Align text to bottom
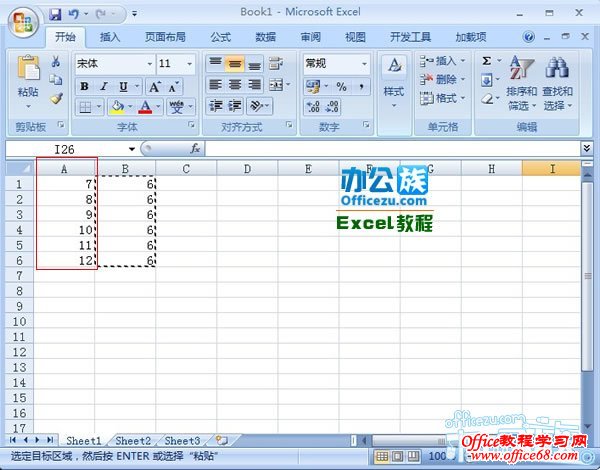Screen dimensions: 600x470 tap(254, 64)
